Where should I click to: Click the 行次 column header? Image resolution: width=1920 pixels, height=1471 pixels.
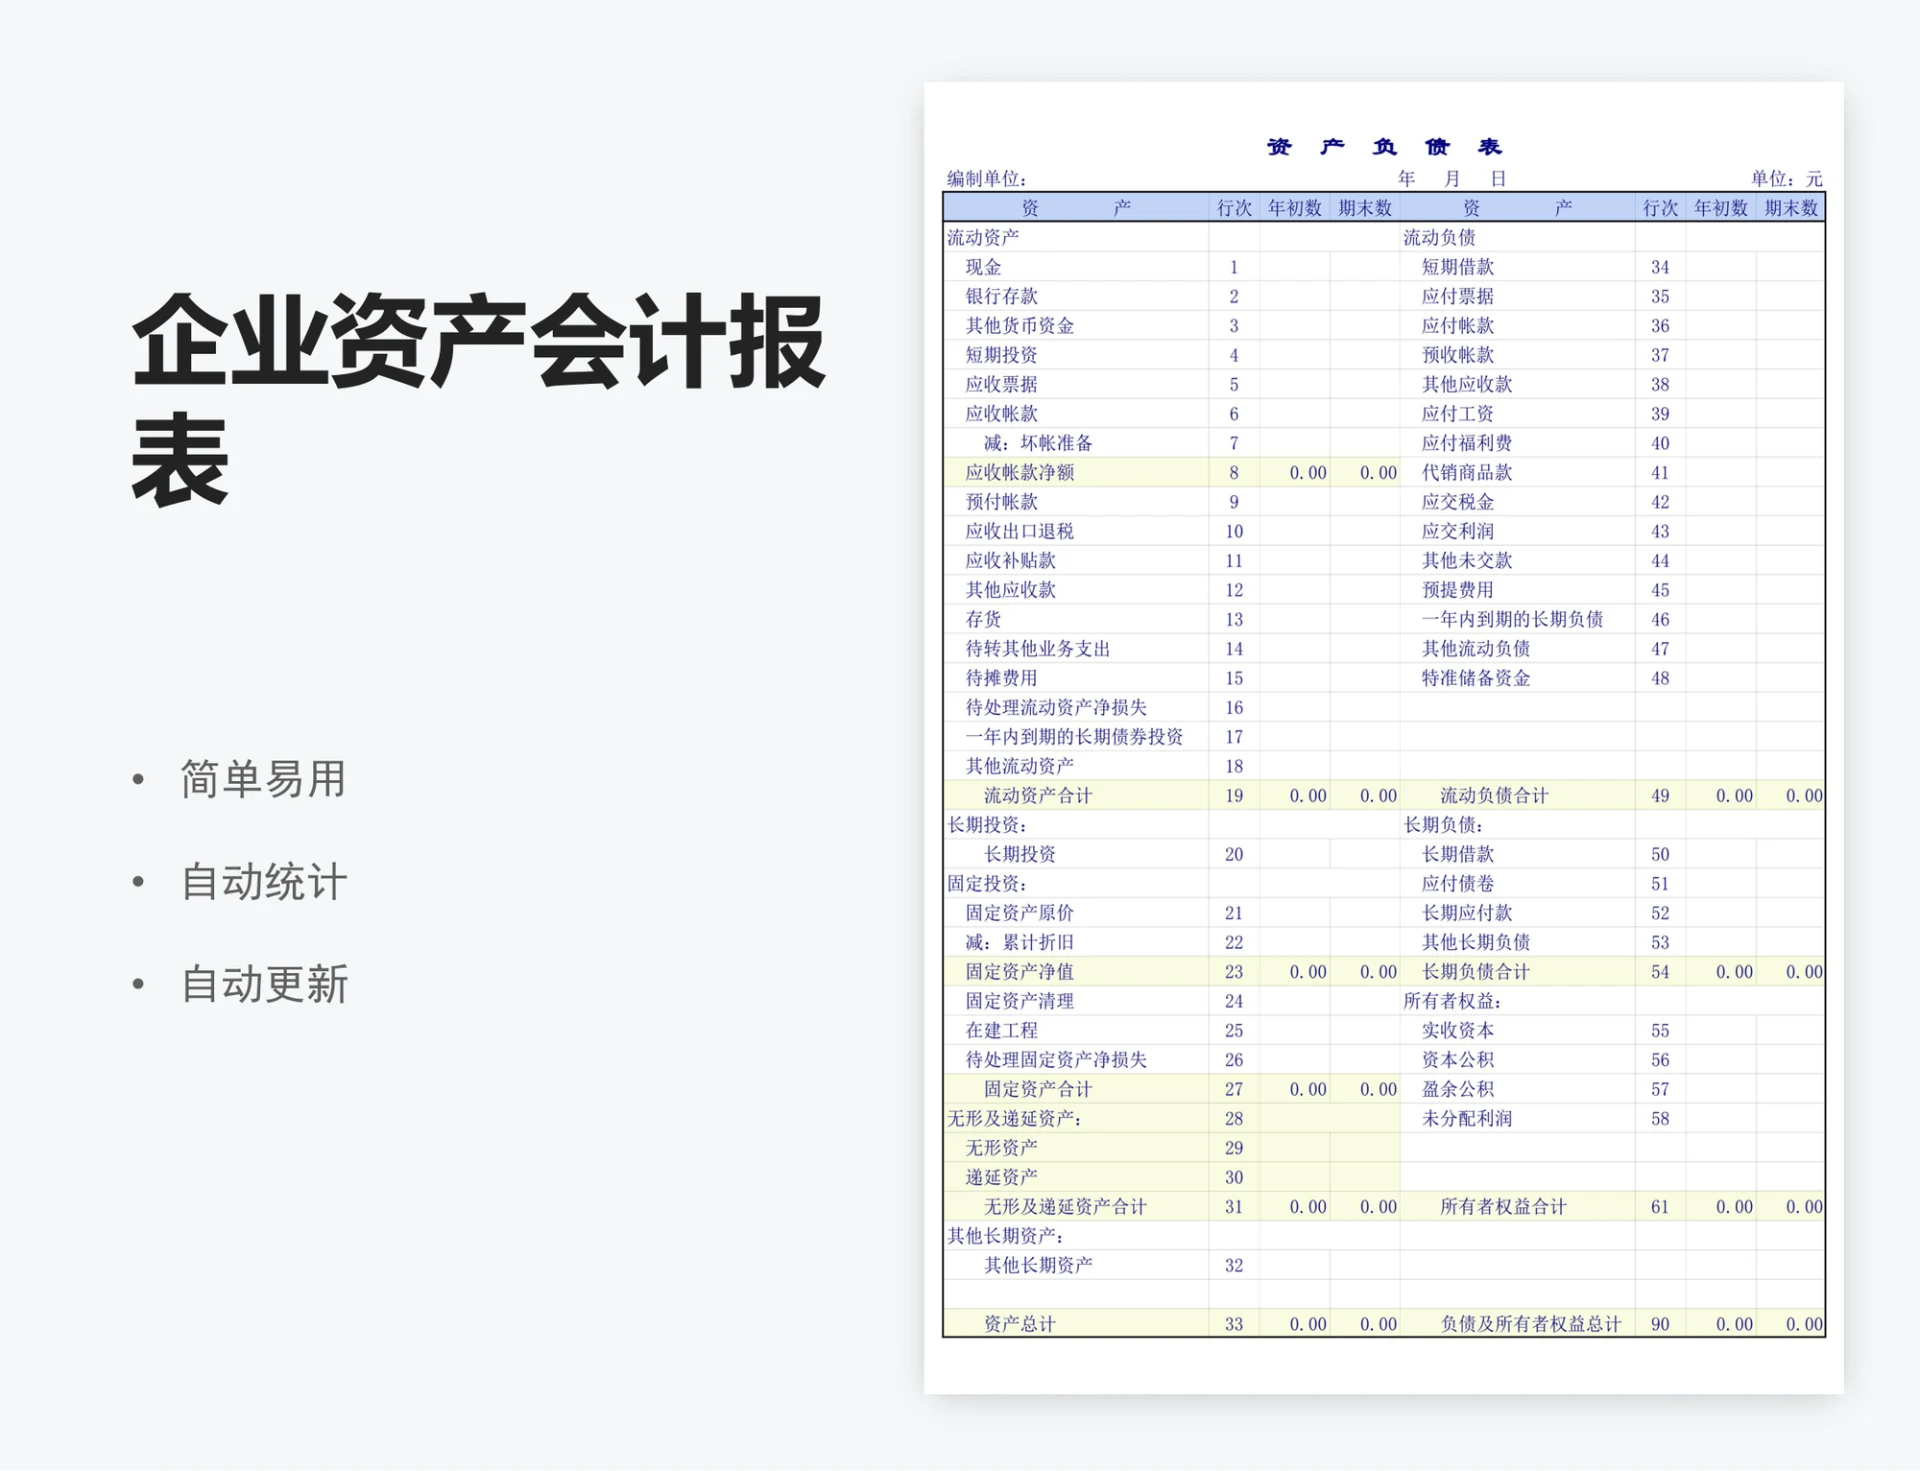coord(1233,208)
